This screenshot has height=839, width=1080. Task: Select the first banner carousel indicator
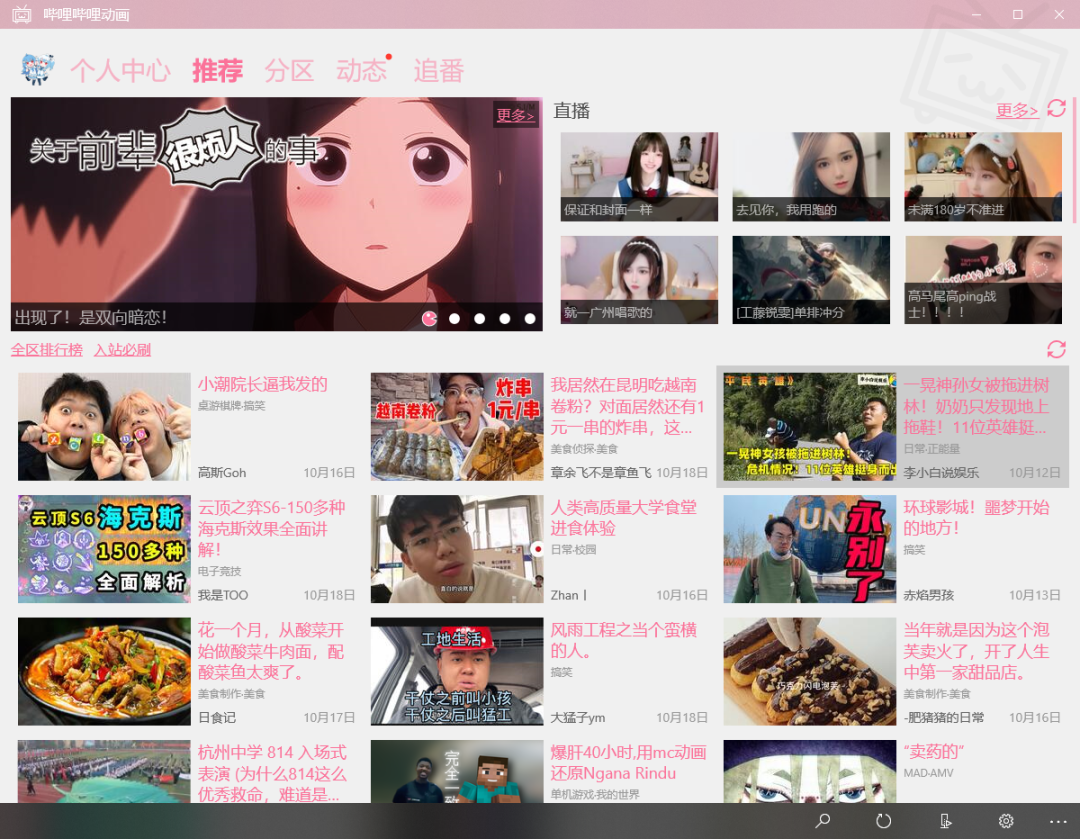(429, 318)
